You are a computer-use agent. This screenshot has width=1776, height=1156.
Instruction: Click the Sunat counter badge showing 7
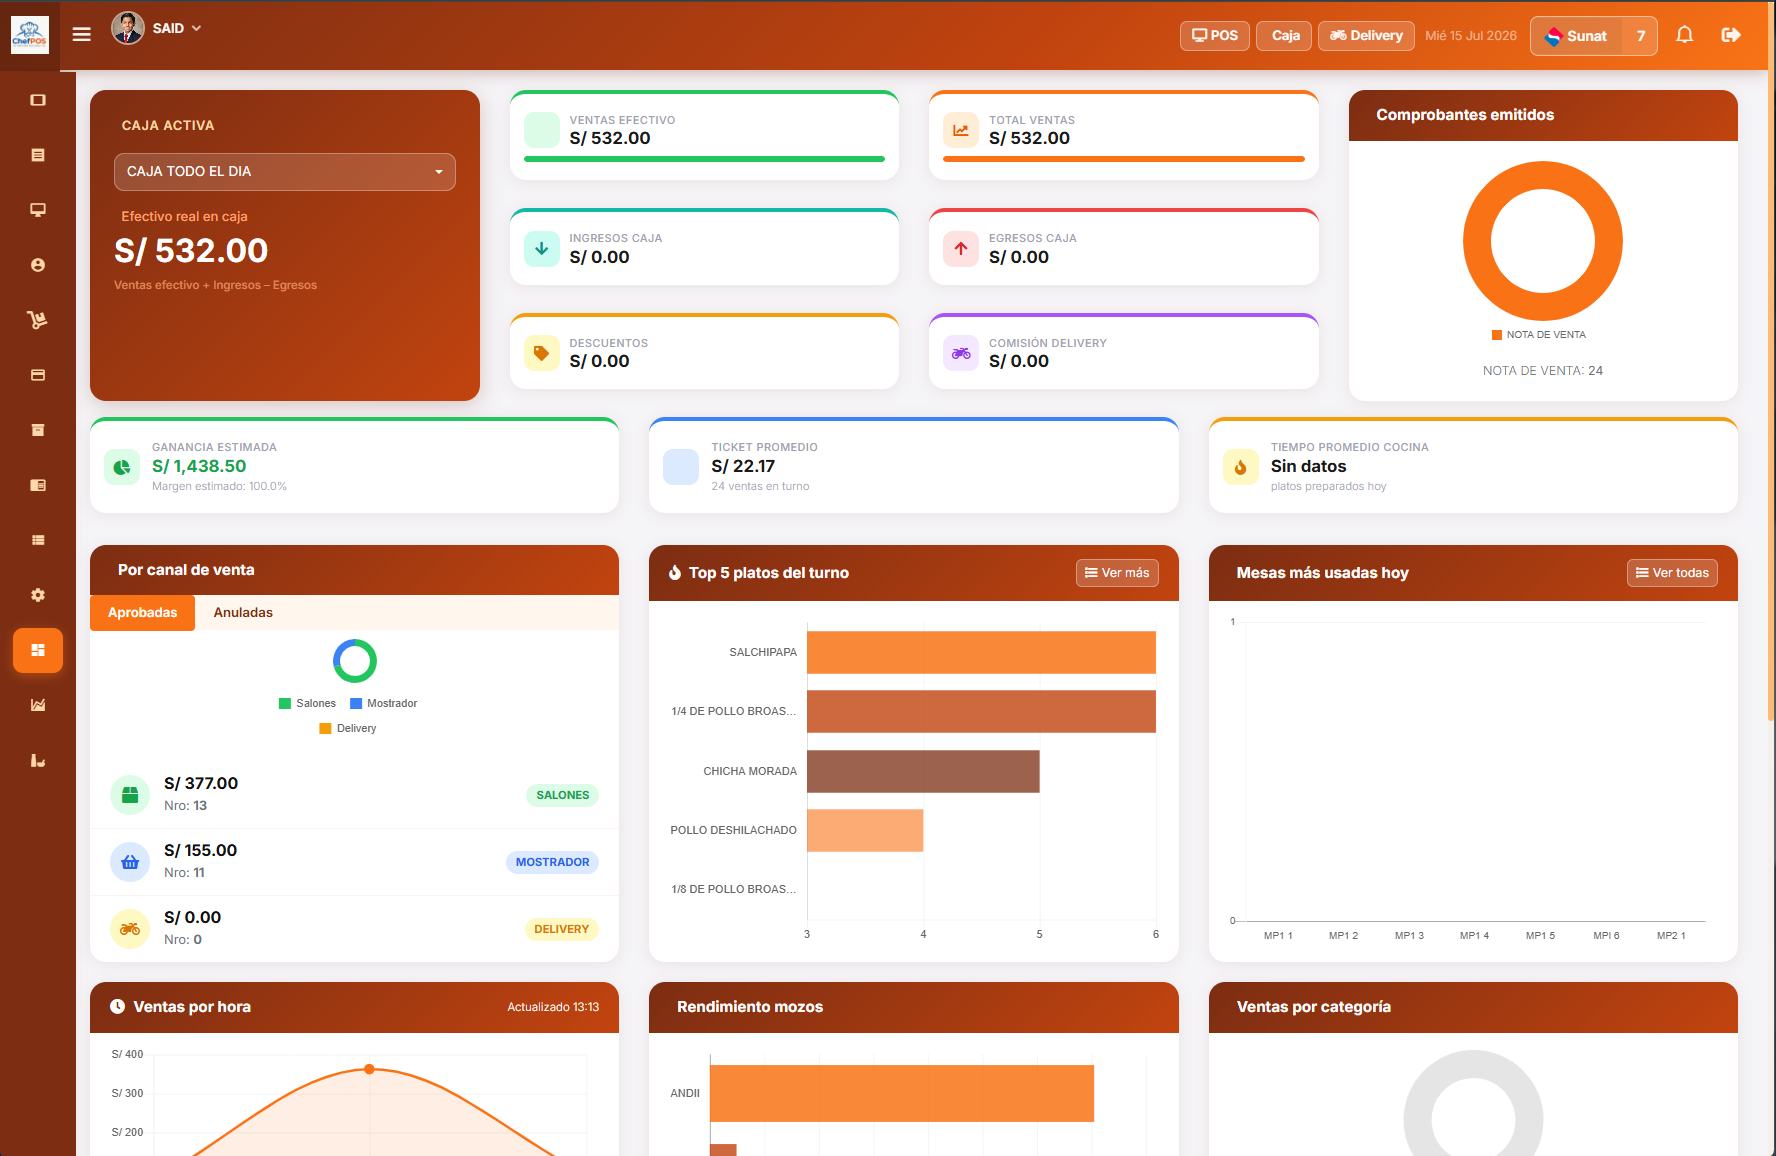click(1640, 36)
